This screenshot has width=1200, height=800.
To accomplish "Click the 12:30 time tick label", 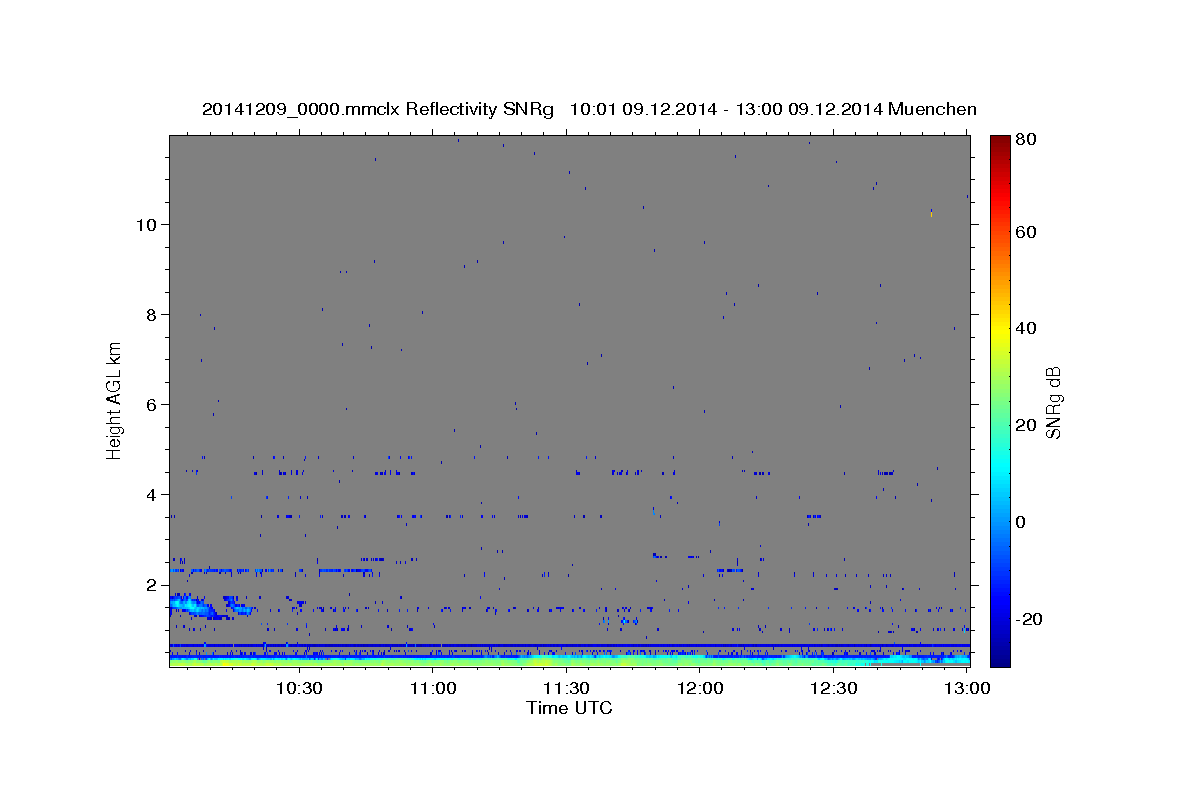I will pyautogui.click(x=833, y=689).
